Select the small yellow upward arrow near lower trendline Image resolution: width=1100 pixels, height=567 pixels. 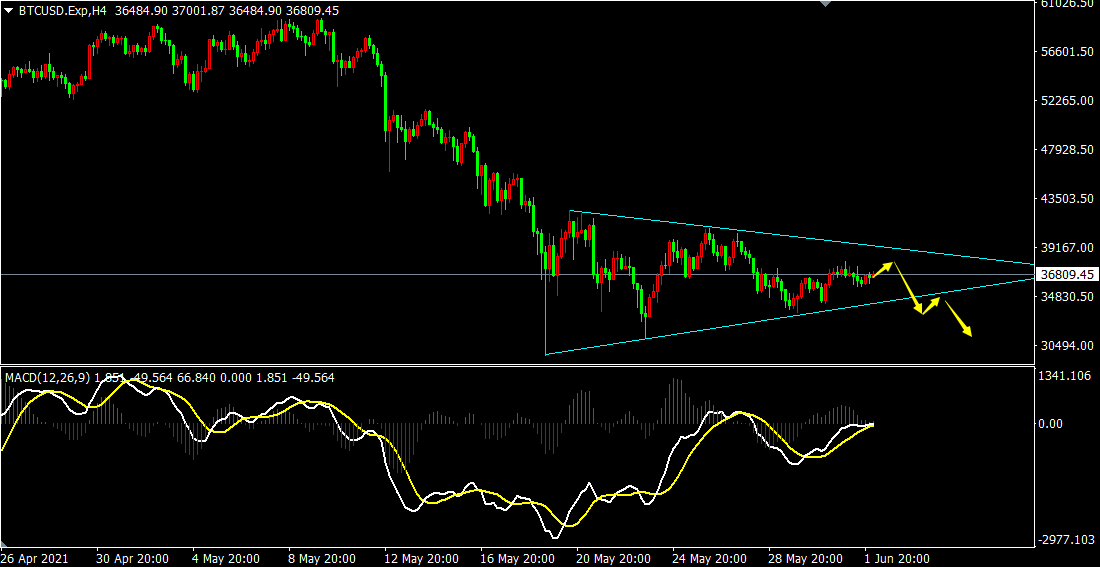click(931, 304)
